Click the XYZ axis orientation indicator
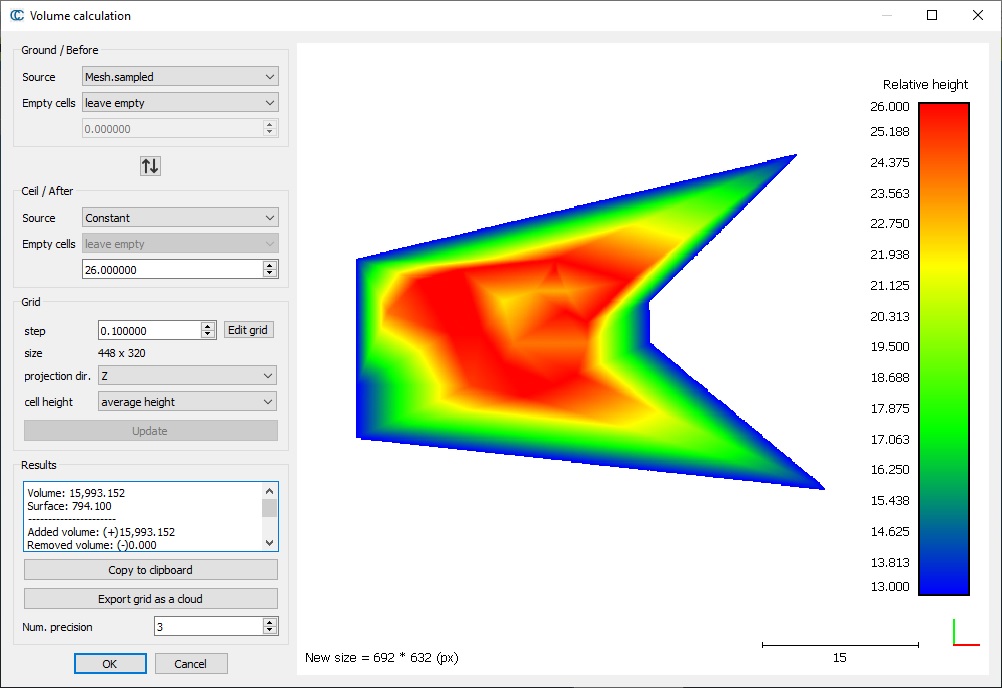The height and width of the screenshot is (688, 1002). (x=965, y=634)
